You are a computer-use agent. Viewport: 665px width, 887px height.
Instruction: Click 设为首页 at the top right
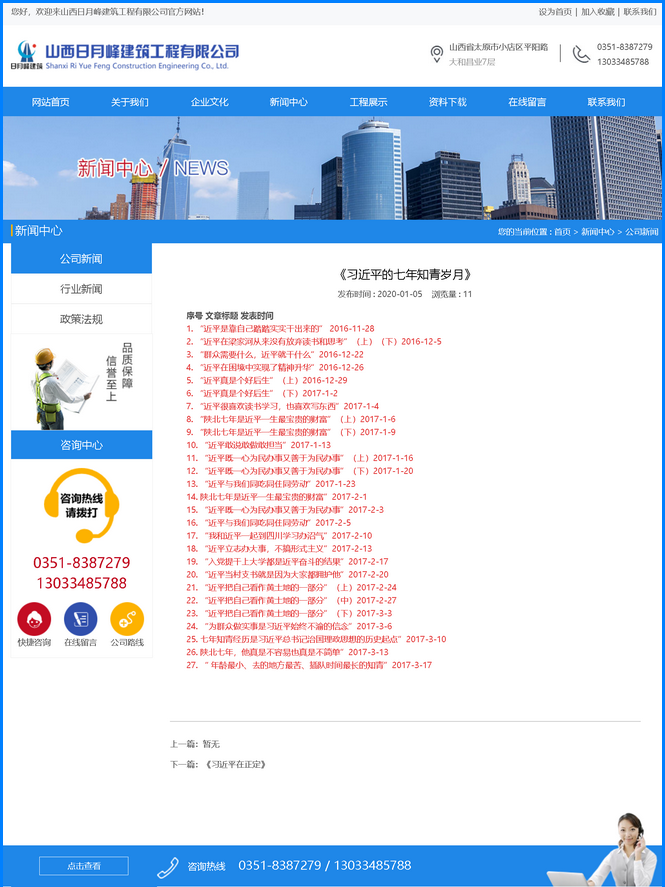coord(555,12)
